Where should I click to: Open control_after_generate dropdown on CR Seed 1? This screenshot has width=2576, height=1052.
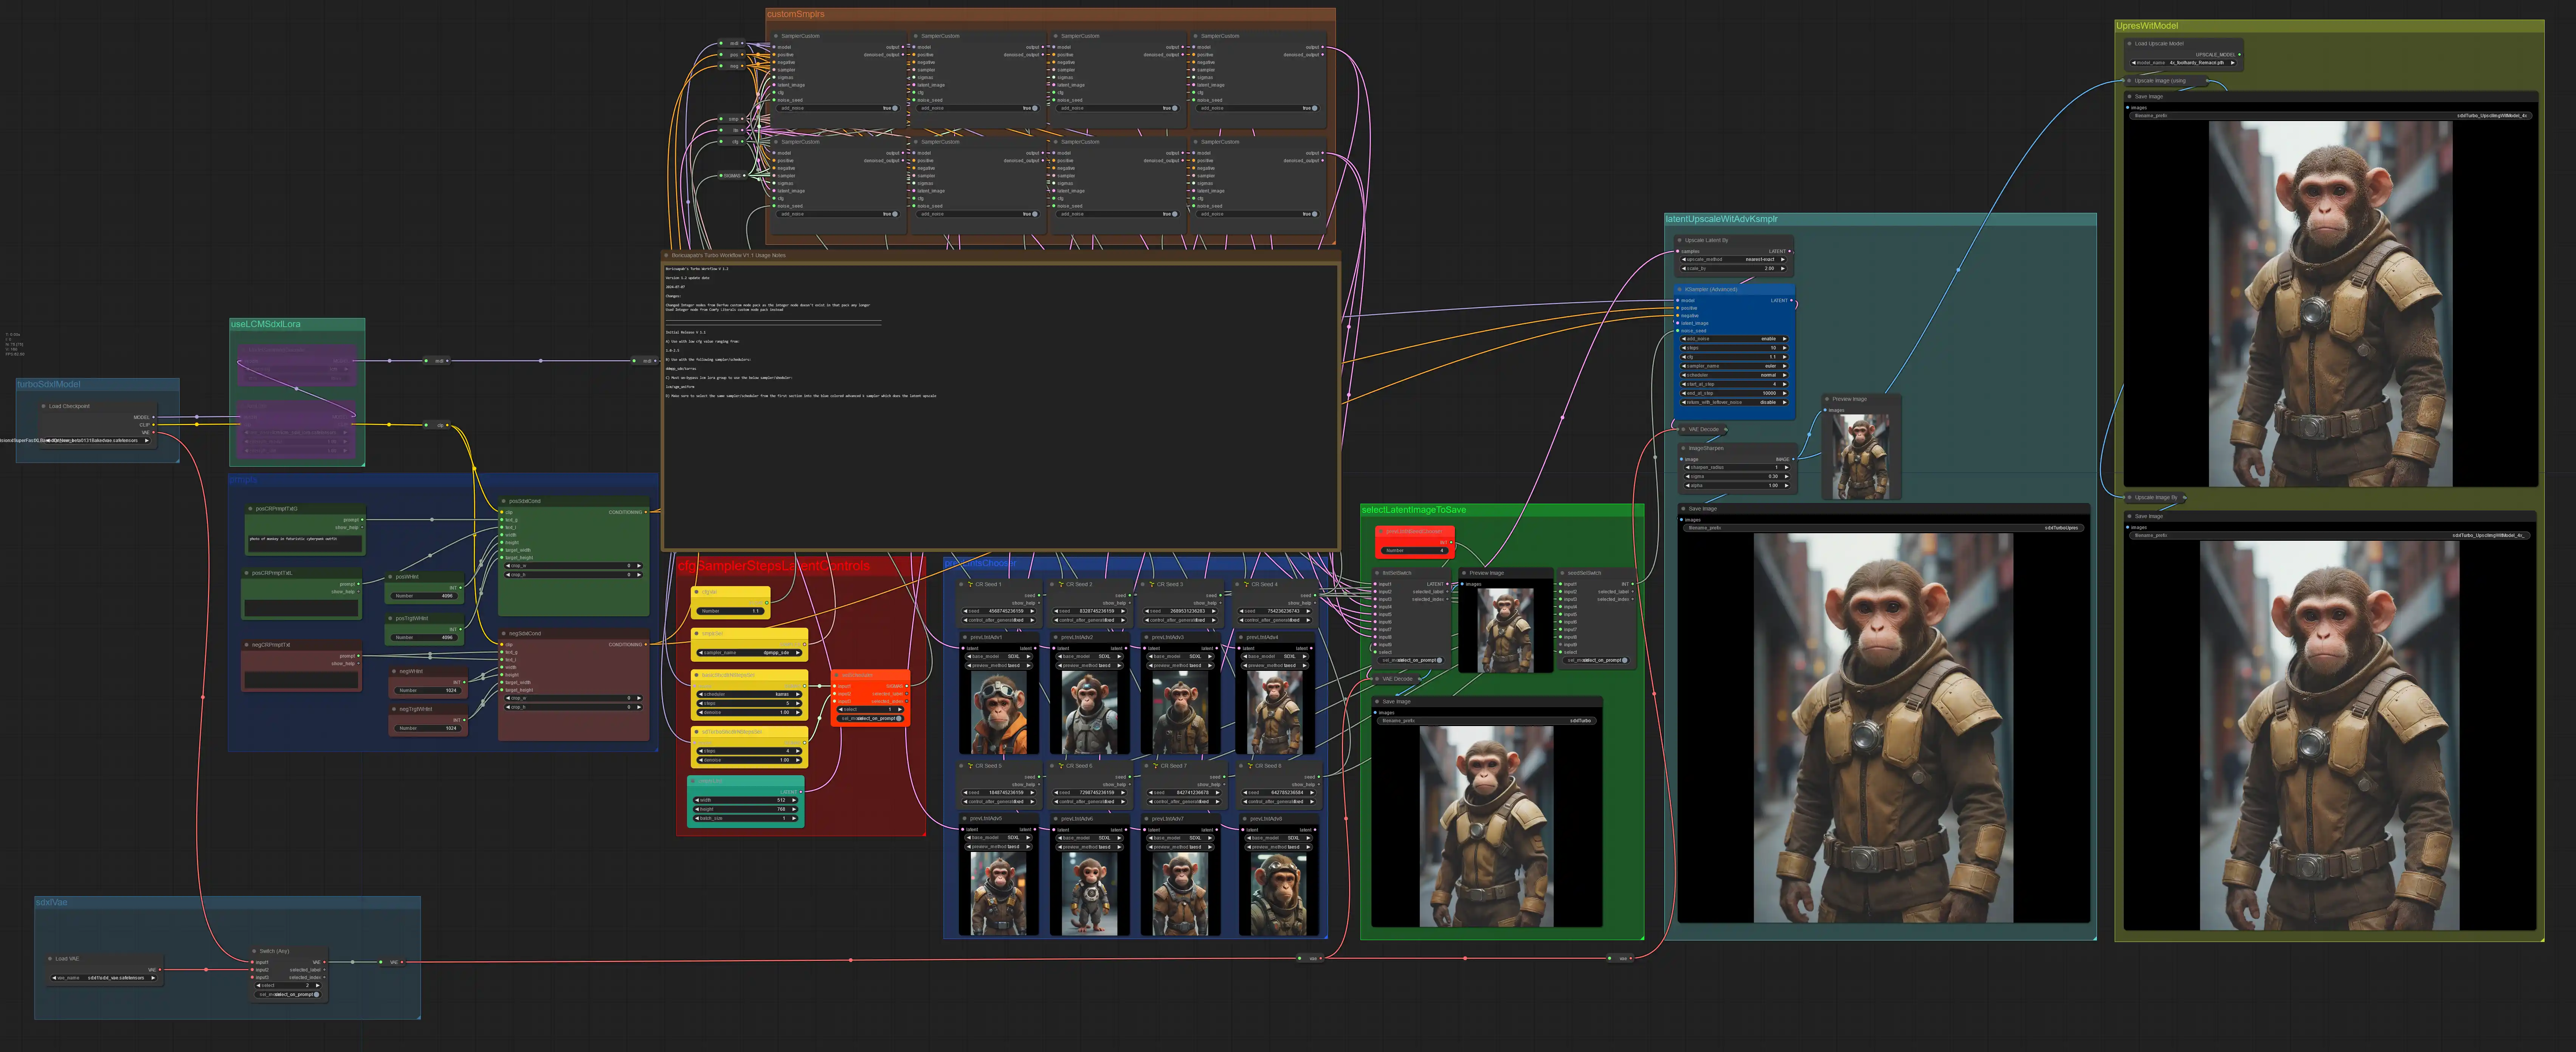pos(998,620)
